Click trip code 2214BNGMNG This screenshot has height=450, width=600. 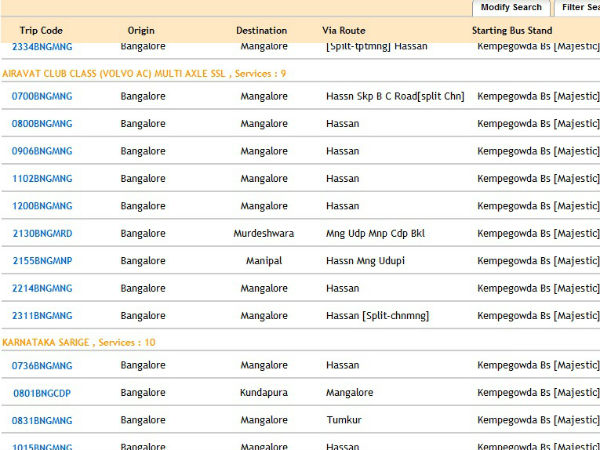[x=42, y=289]
